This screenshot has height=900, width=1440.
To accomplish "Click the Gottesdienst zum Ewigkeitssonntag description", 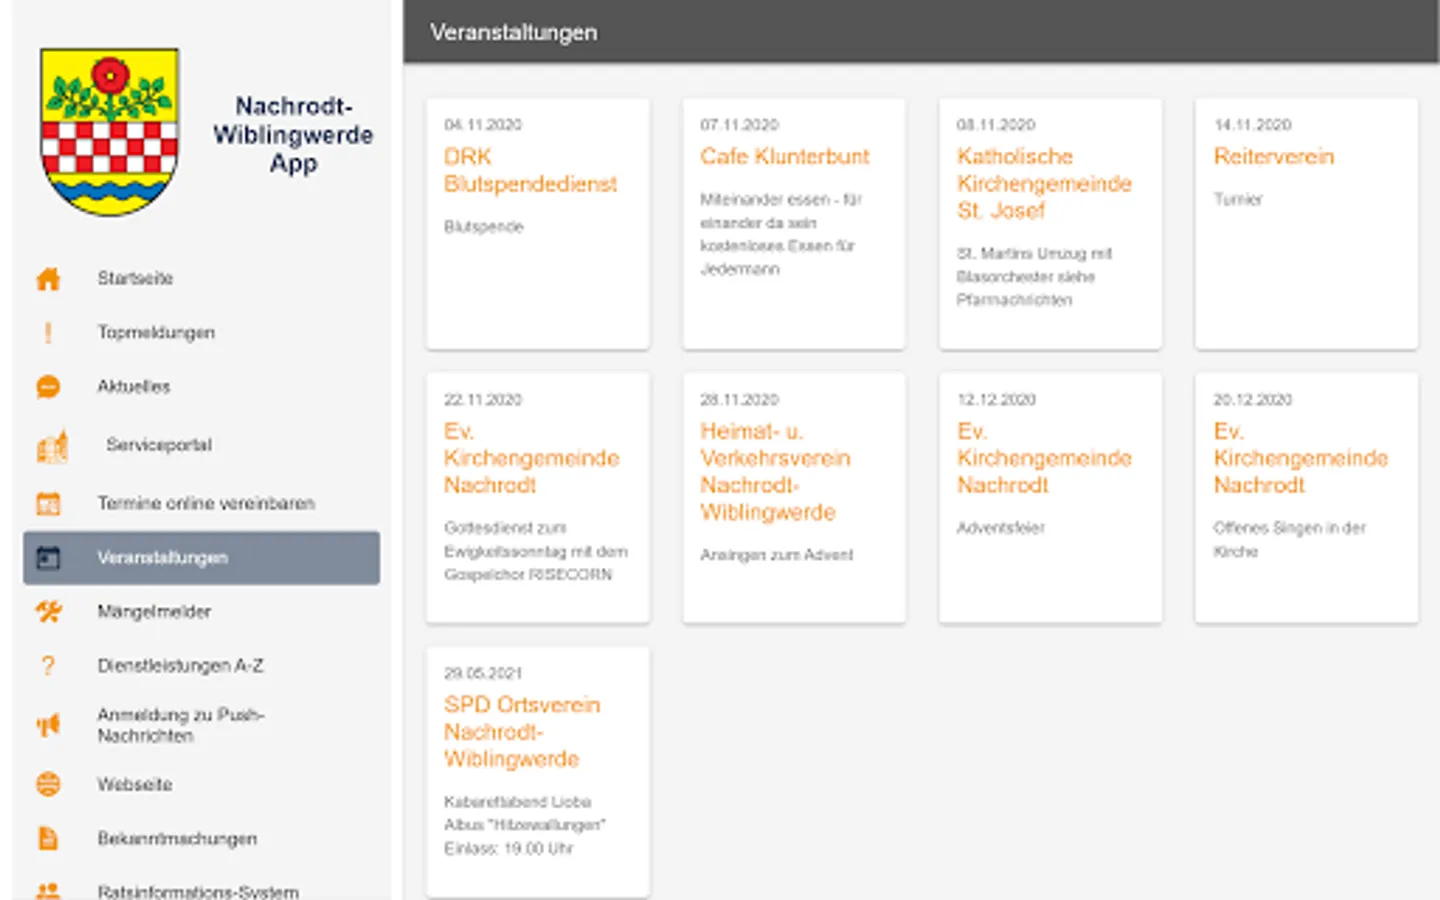I will [x=536, y=551].
